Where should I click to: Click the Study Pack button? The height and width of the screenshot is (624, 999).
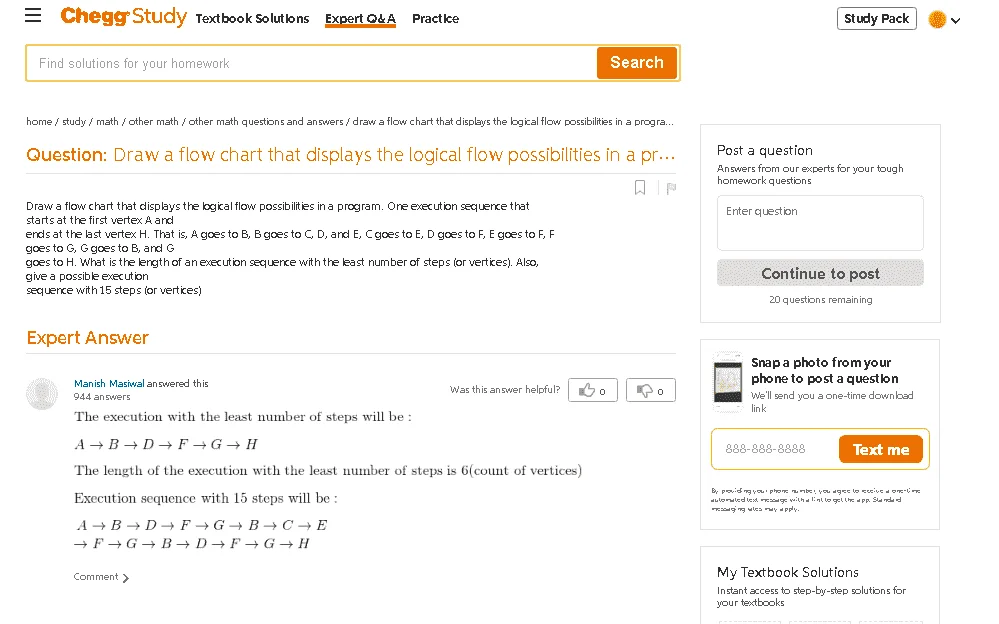click(876, 18)
